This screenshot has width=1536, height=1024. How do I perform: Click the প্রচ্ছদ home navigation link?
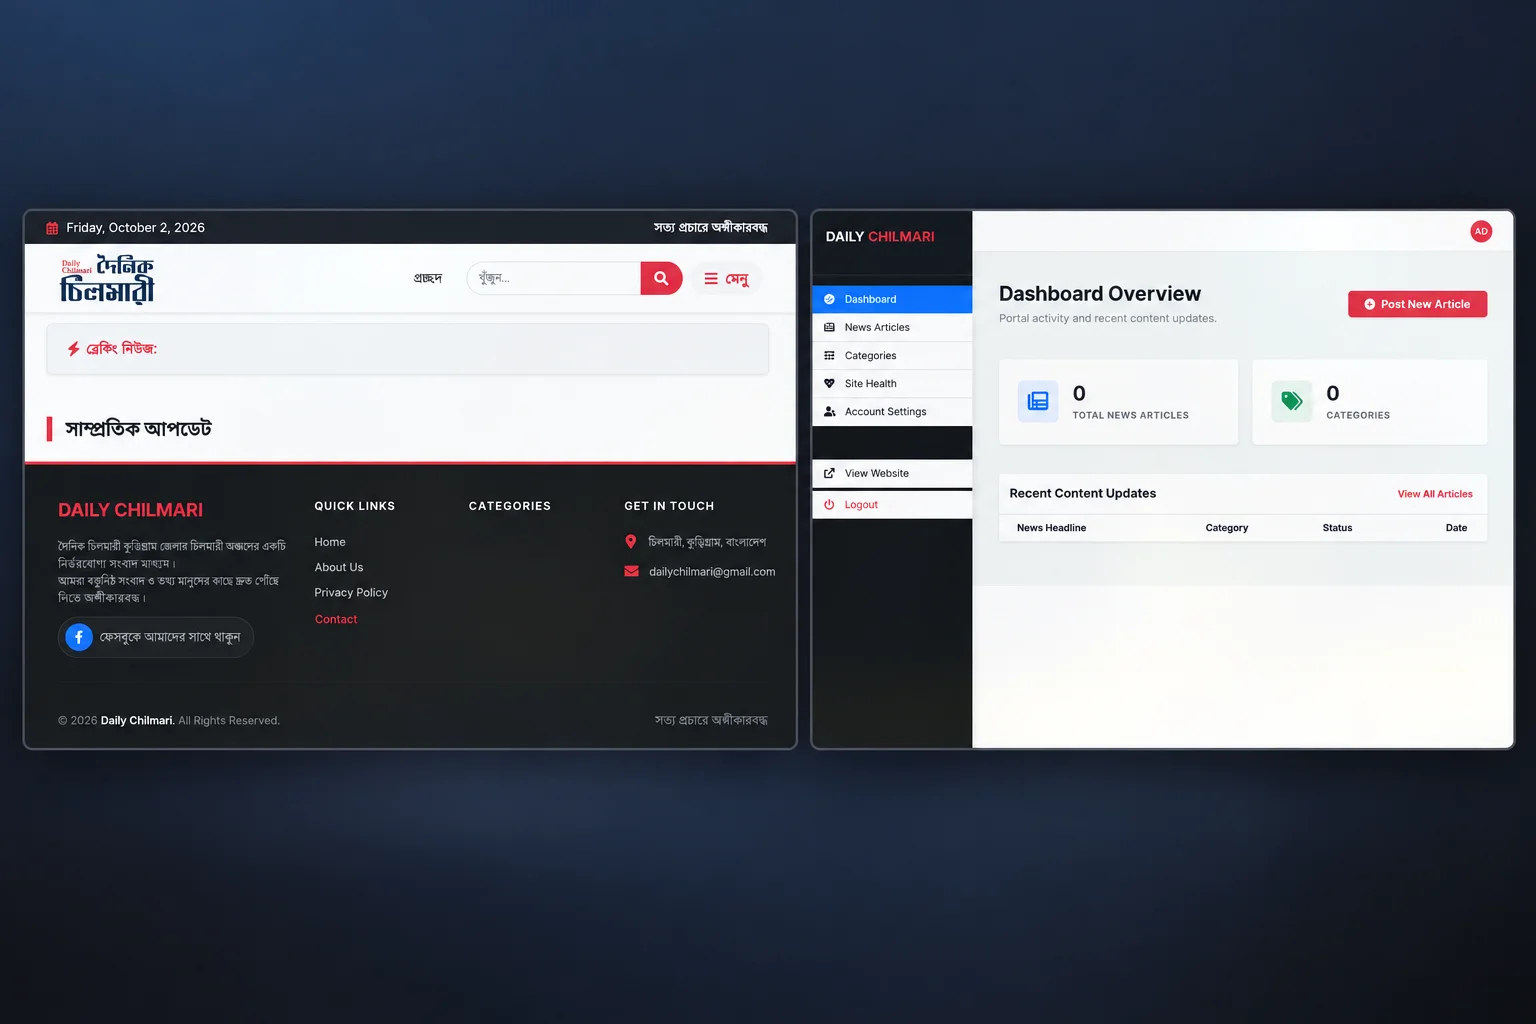click(x=428, y=278)
